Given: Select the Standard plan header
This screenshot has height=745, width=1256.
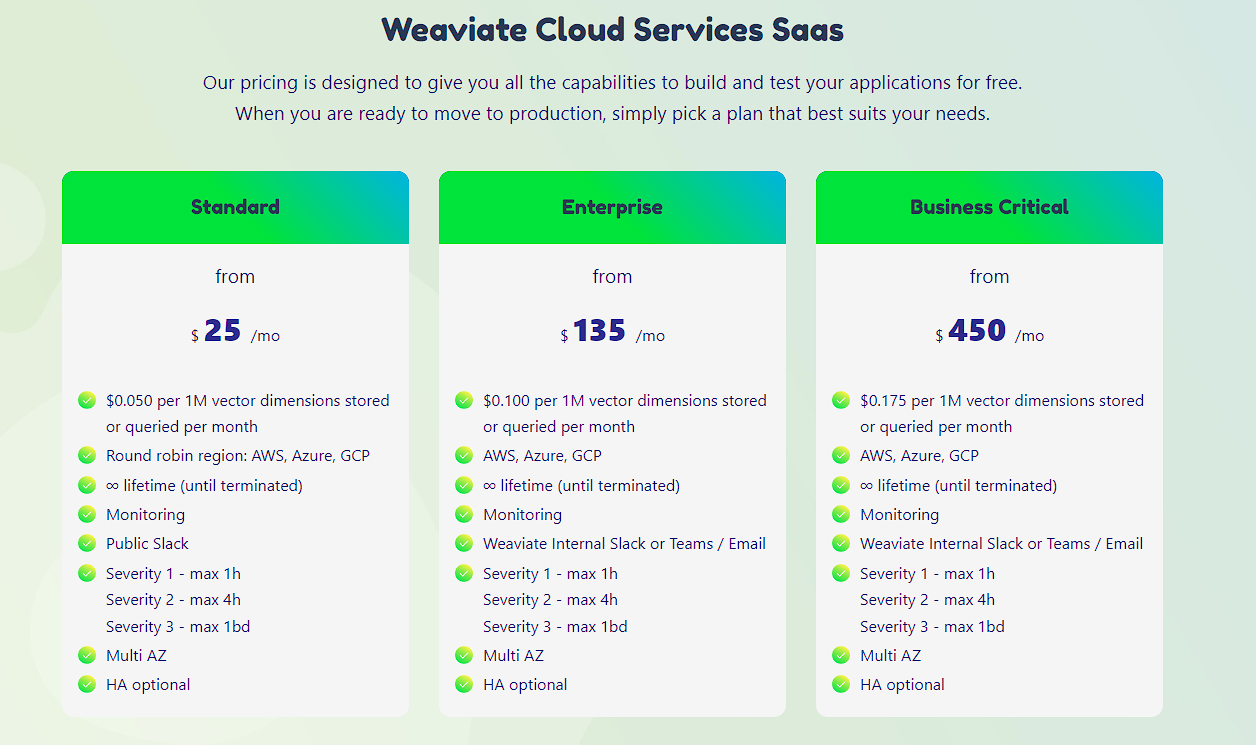Looking at the screenshot, I should (235, 207).
